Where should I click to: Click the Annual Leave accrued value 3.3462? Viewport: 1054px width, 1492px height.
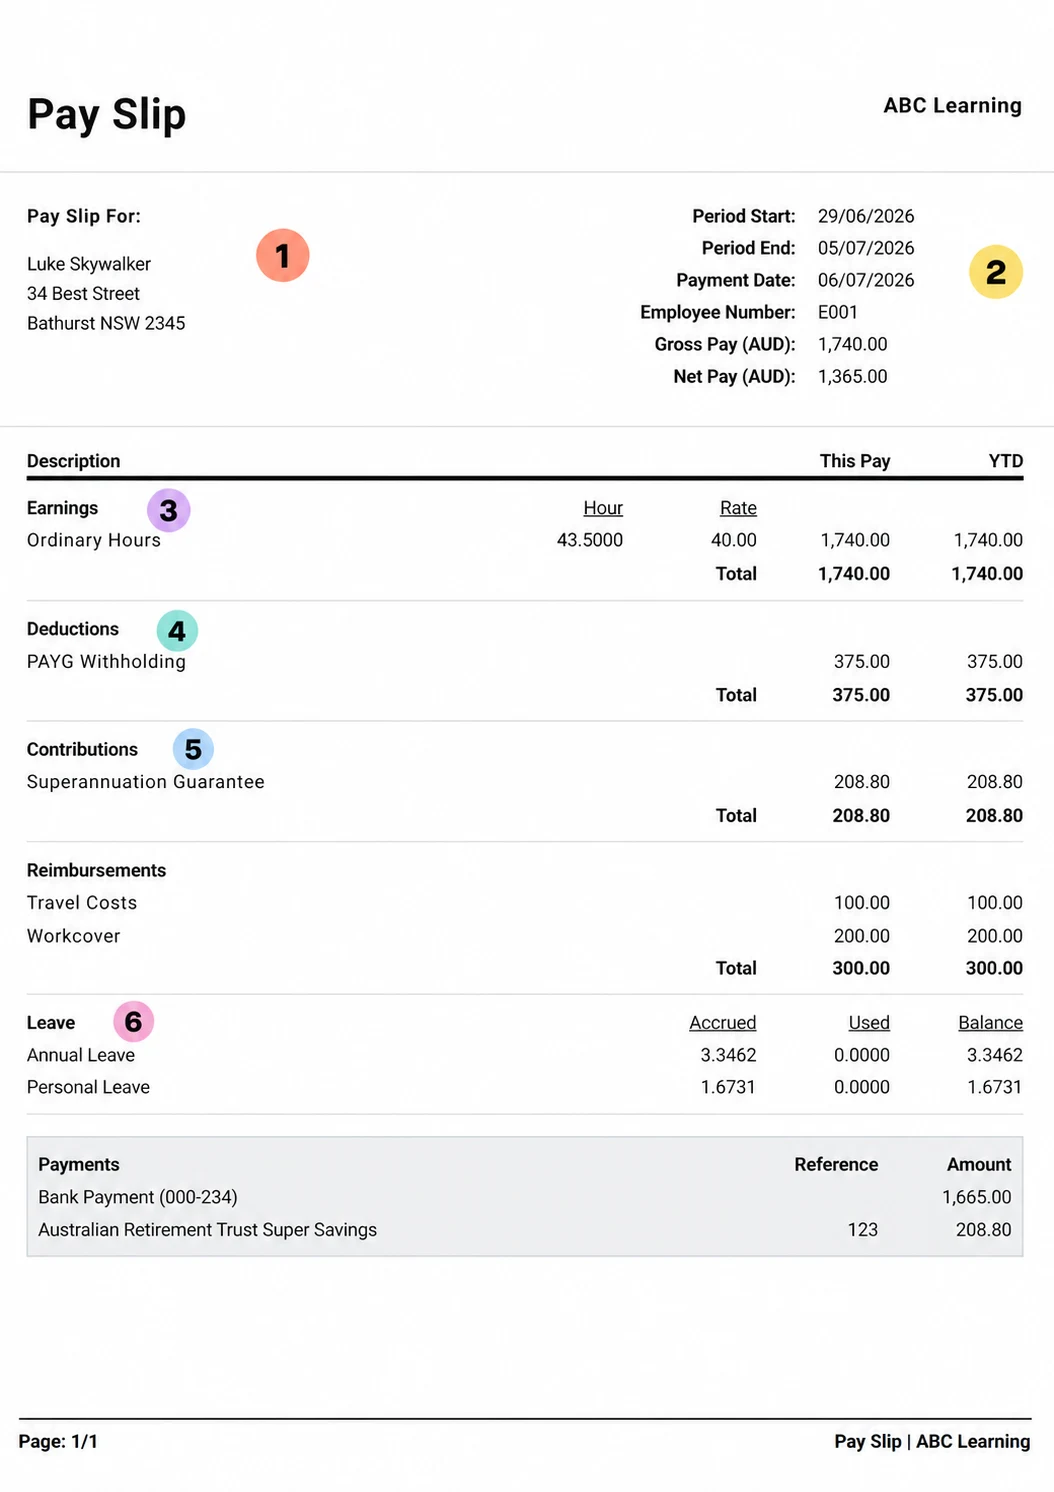point(728,1055)
